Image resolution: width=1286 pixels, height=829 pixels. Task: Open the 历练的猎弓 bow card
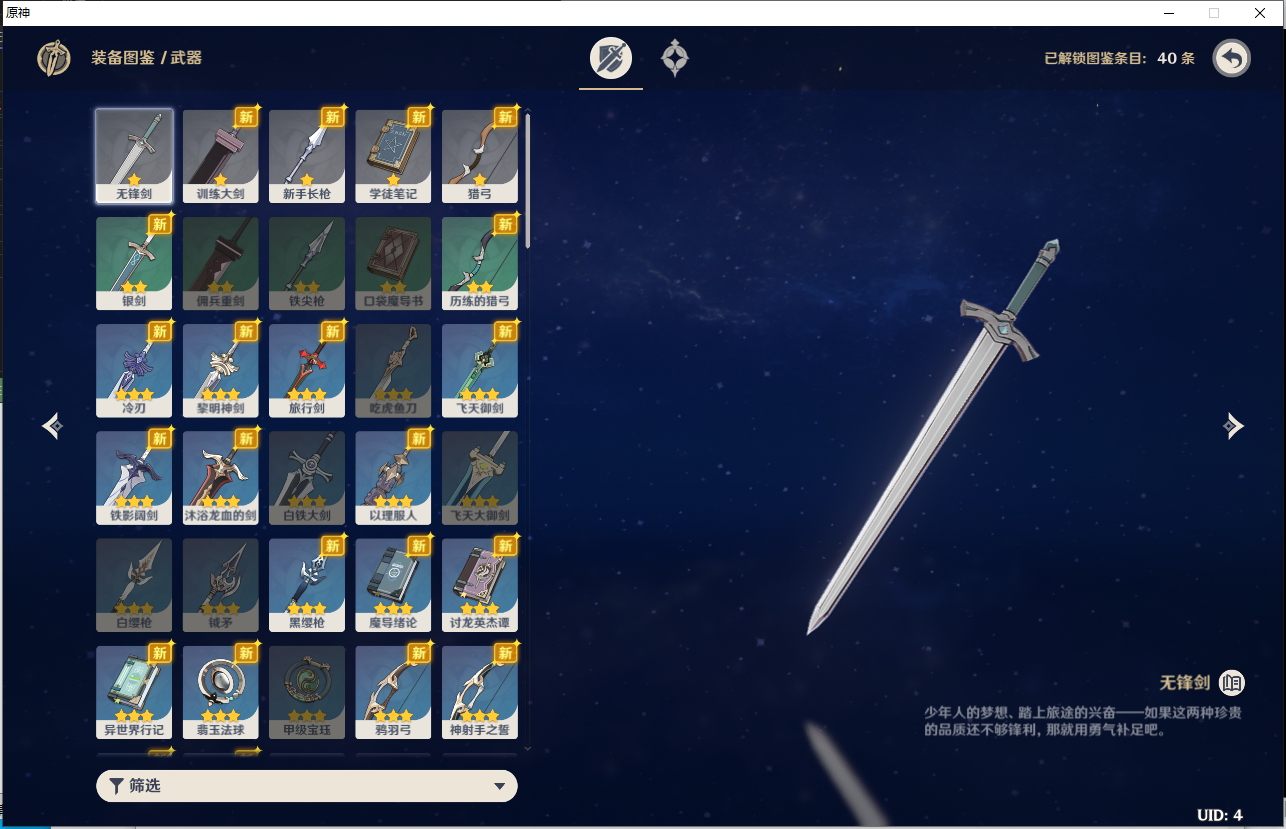coord(480,263)
